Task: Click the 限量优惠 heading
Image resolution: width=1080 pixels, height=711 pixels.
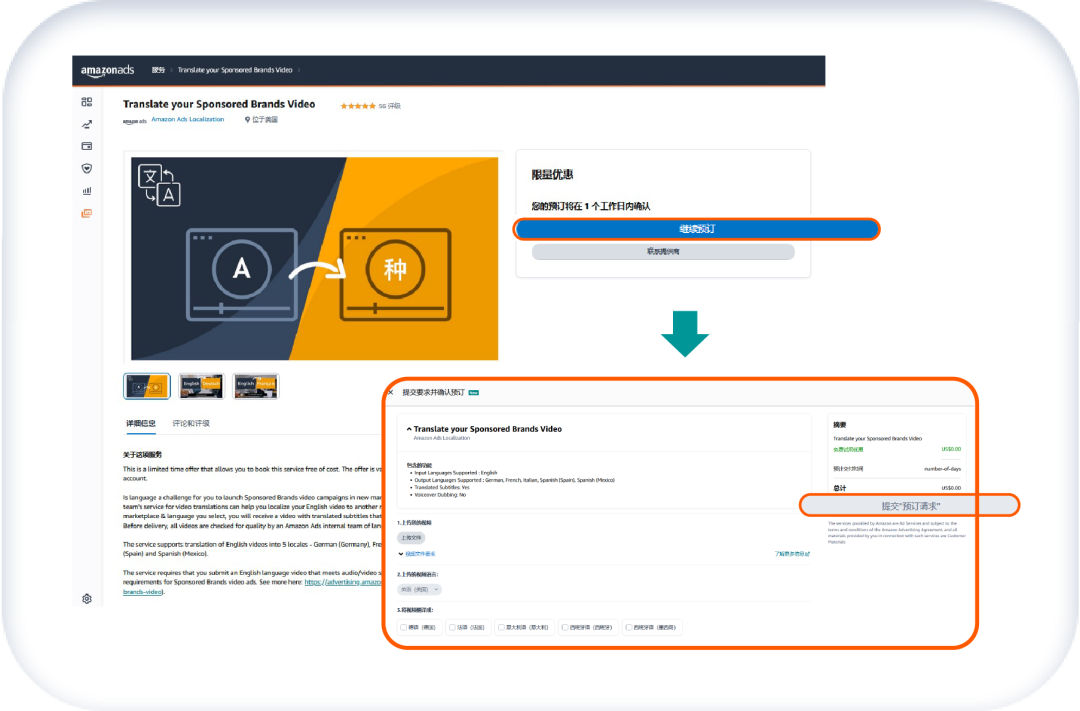Action: click(552, 175)
